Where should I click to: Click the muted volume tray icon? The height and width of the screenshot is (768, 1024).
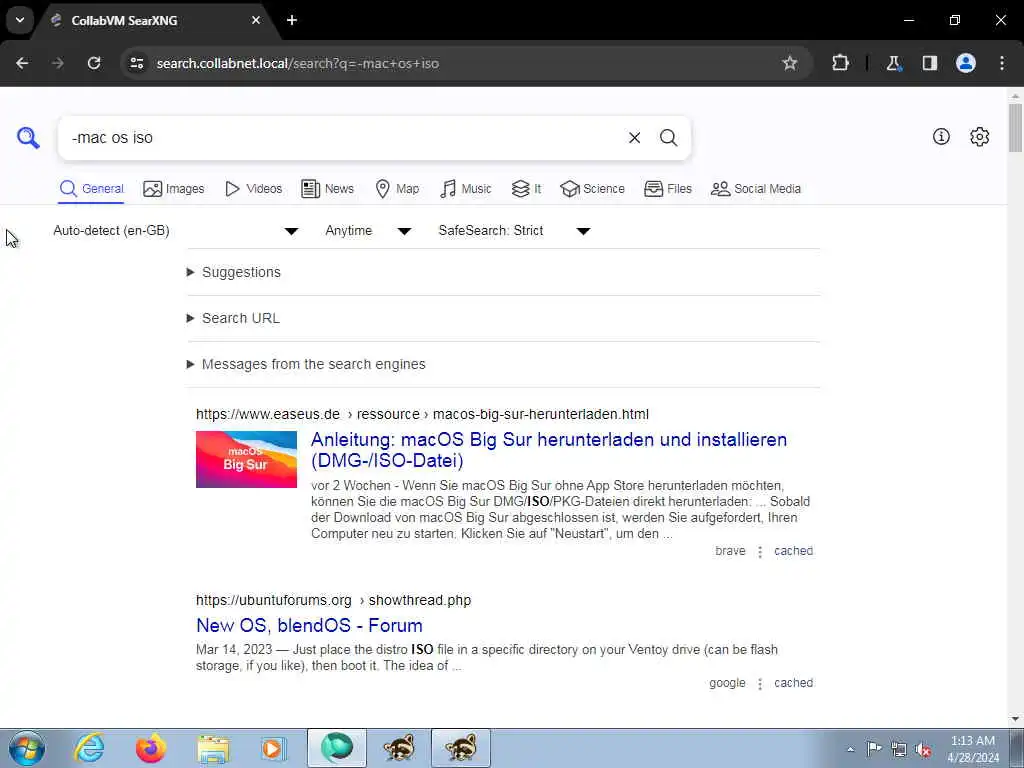point(923,750)
